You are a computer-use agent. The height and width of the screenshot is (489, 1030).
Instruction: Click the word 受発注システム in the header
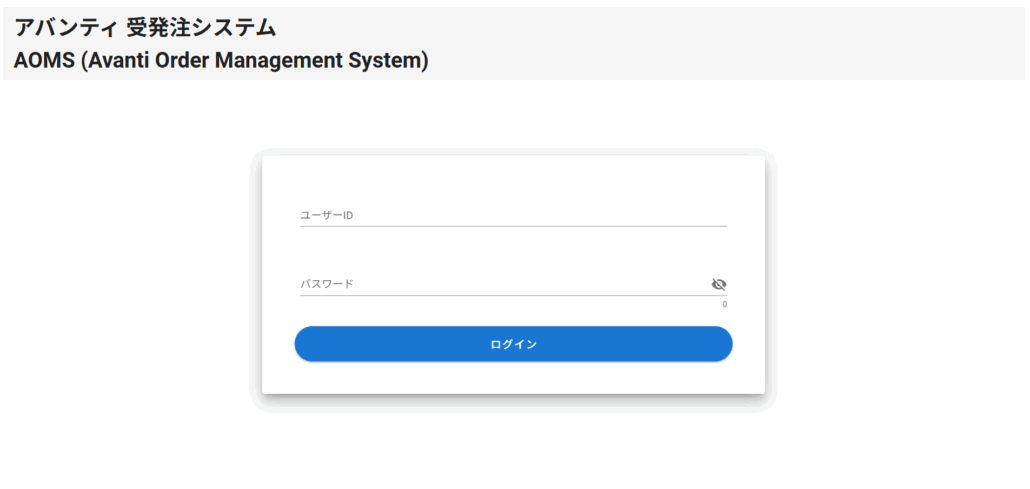(201, 28)
